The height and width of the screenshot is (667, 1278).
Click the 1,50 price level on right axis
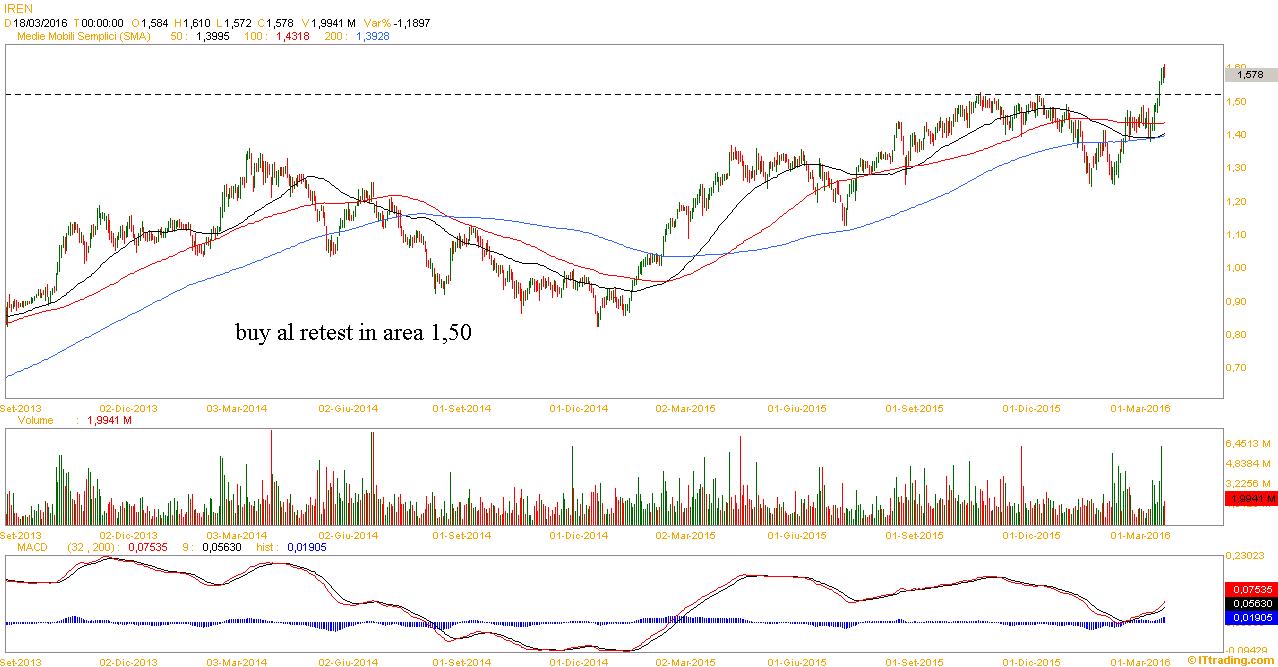(x=1236, y=101)
